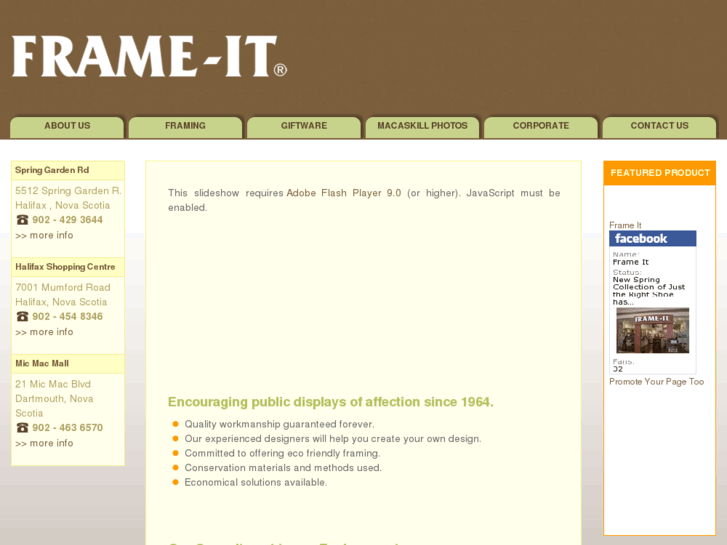Open the Framing tab

185,126
